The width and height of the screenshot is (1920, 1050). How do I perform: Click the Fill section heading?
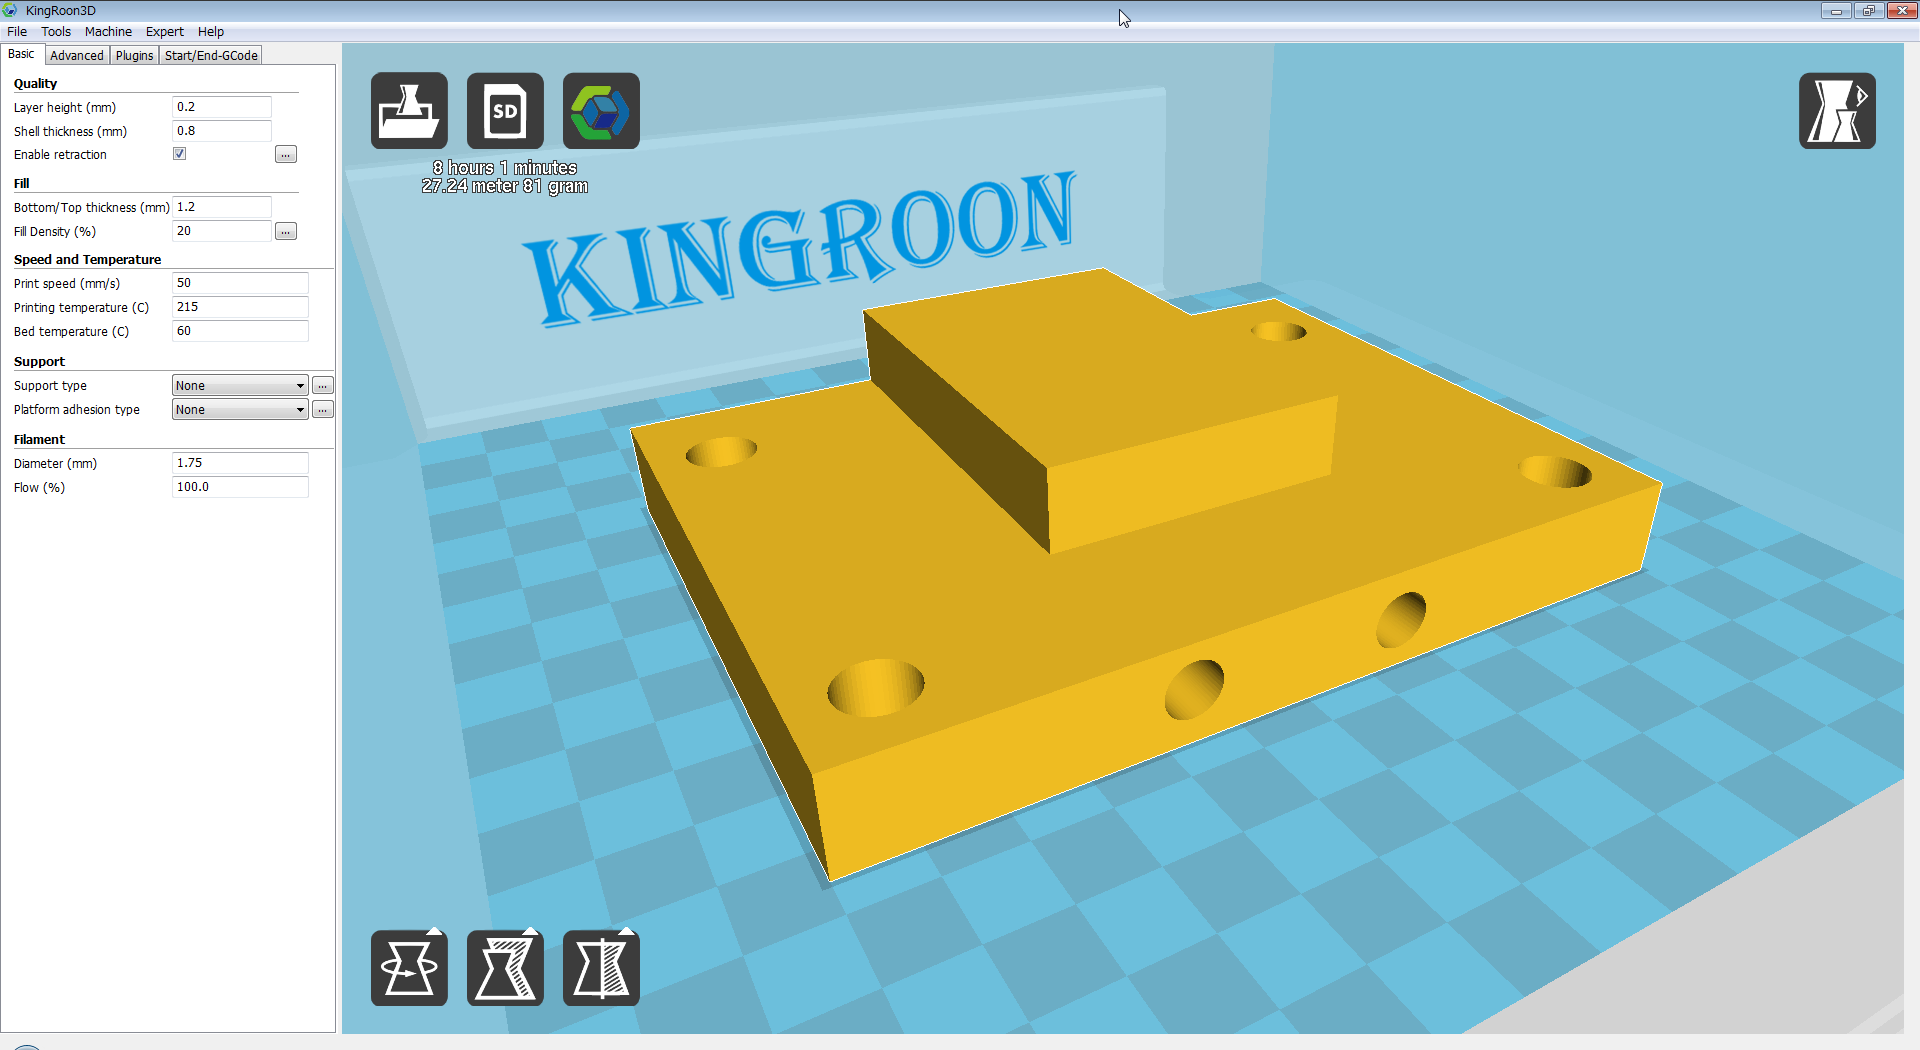[21, 184]
